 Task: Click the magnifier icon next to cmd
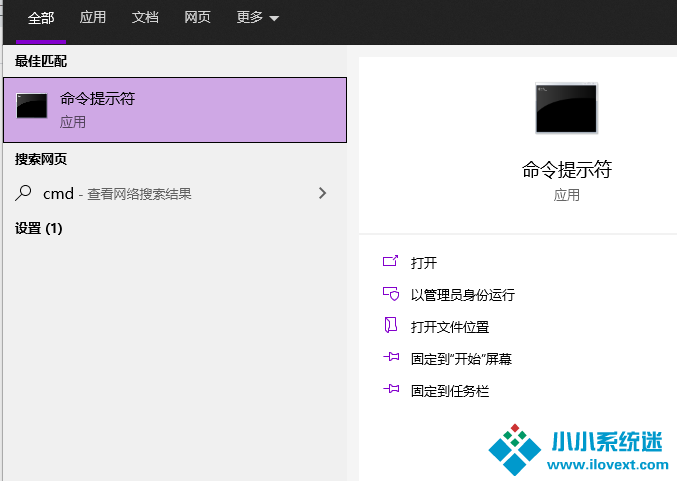[x=23, y=193]
